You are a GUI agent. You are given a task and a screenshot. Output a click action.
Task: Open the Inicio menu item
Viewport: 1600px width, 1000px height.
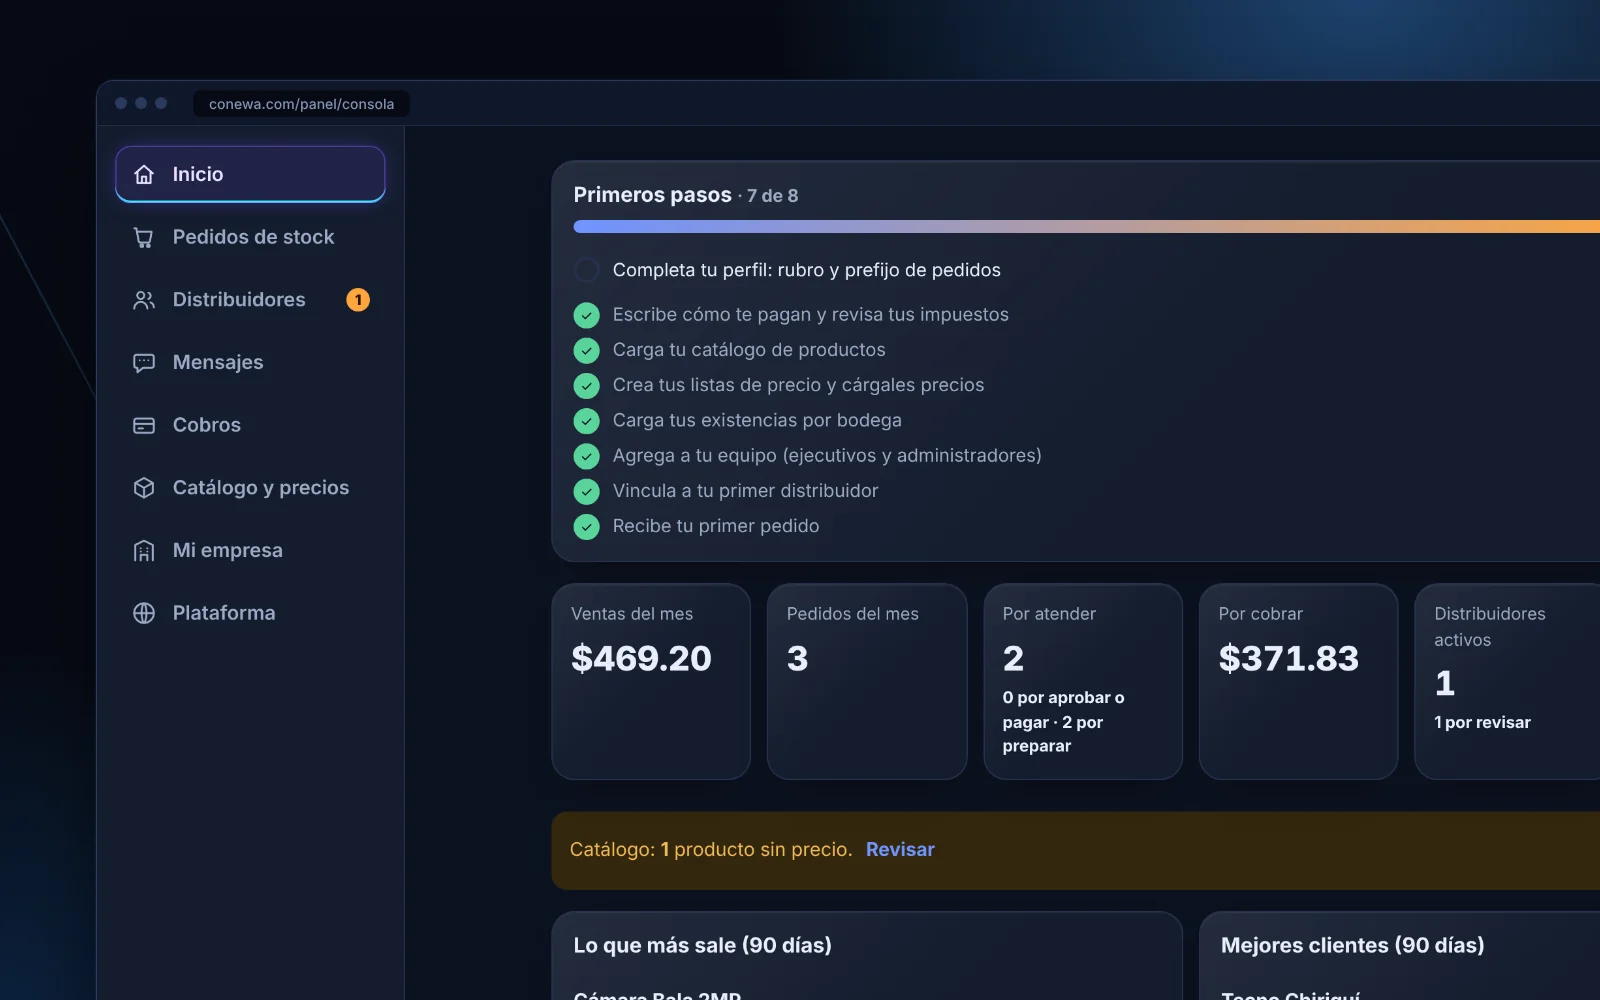(250, 174)
